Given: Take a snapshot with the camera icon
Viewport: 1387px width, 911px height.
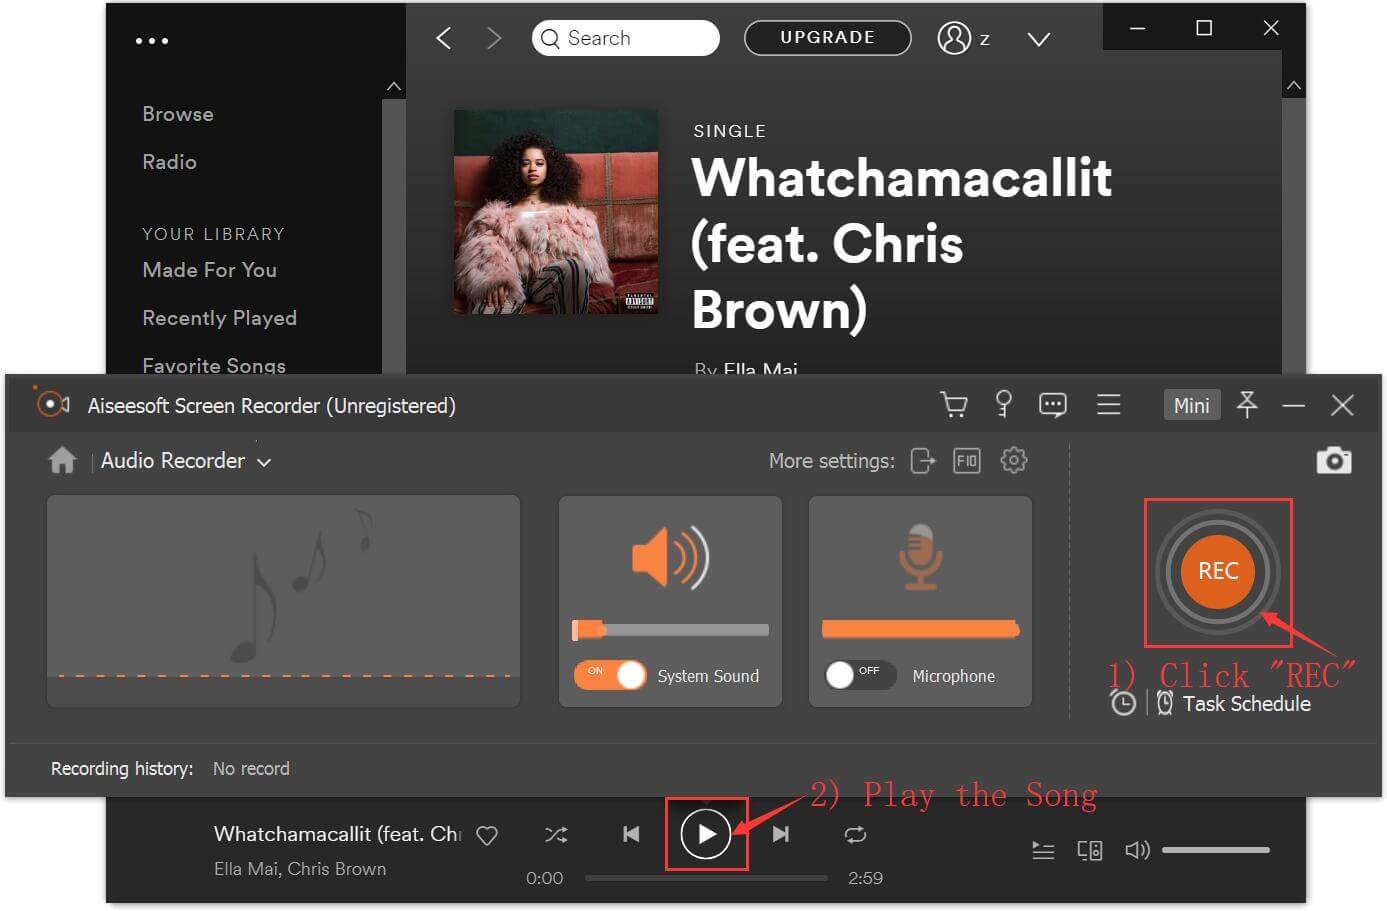Looking at the screenshot, I should [x=1334, y=460].
